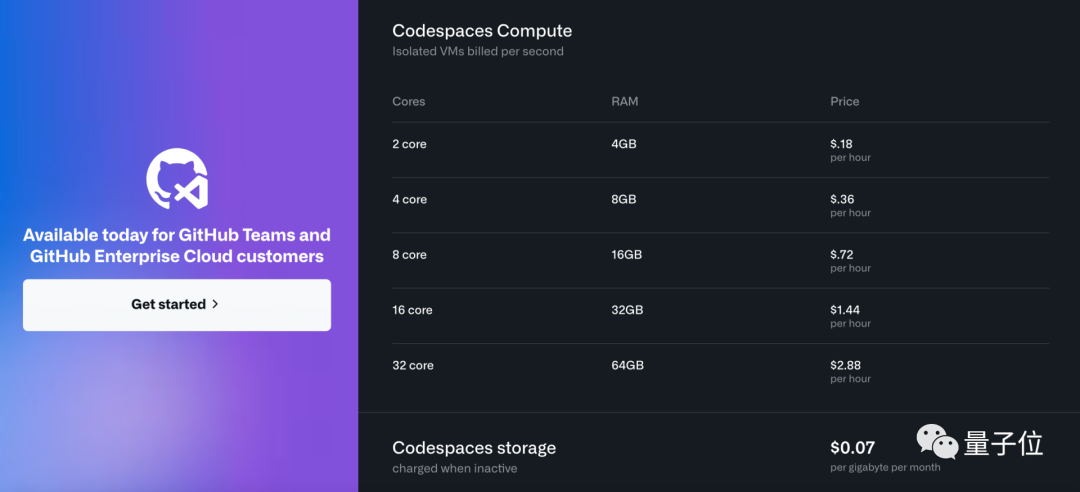
Task: Select the Price column header
Action: pos(844,101)
